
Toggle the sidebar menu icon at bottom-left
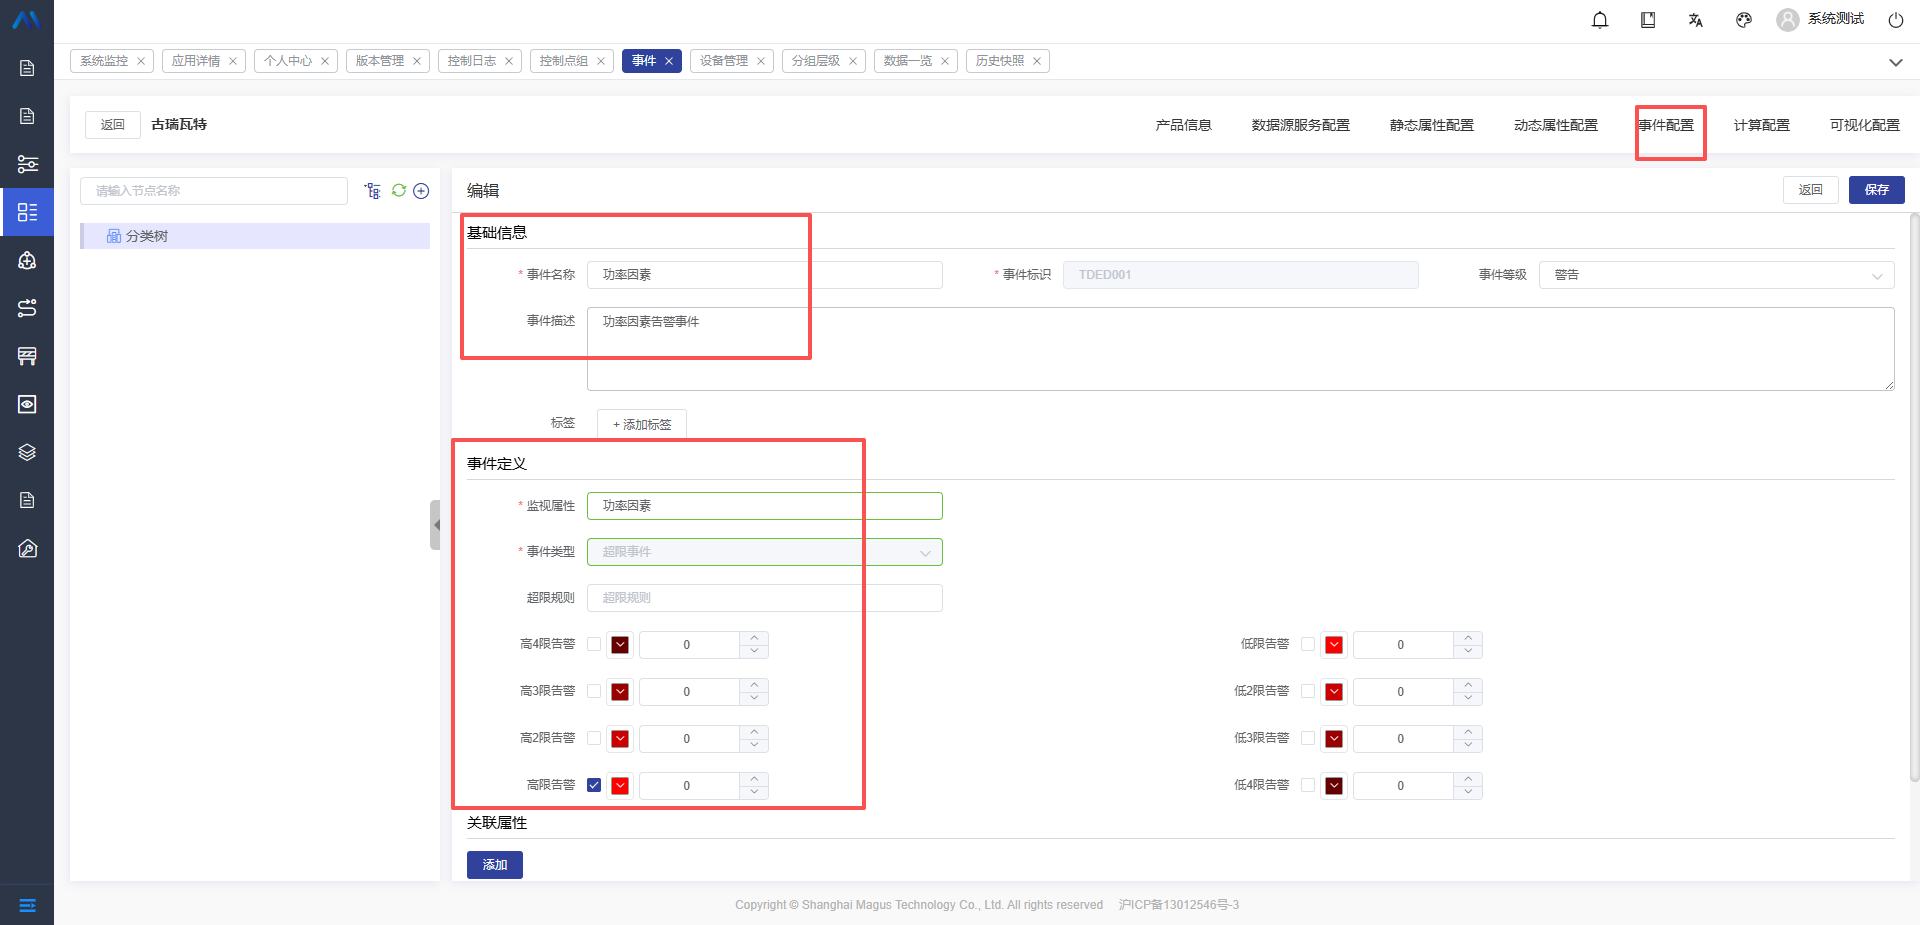pos(27,905)
